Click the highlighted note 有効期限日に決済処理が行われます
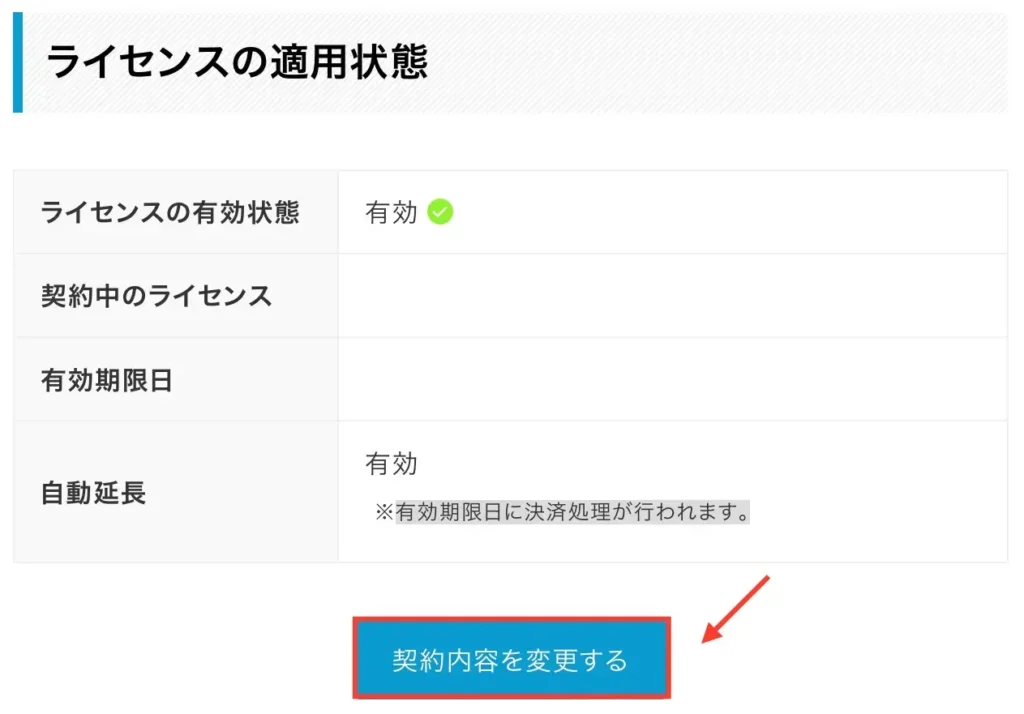This screenshot has width=1024, height=714. pyautogui.click(x=572, y=513)
